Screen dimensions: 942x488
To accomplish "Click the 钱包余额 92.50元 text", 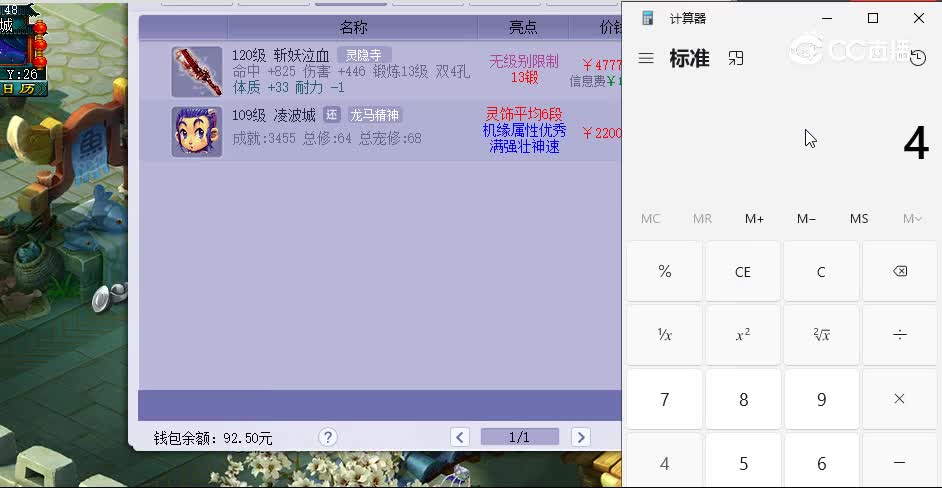I will [213, 438].
